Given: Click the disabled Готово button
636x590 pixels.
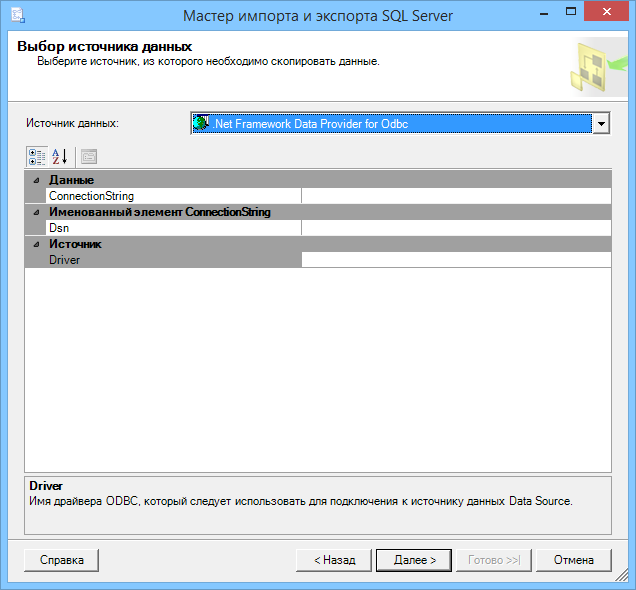Looking at the screenshot, I should pos(494,560).
